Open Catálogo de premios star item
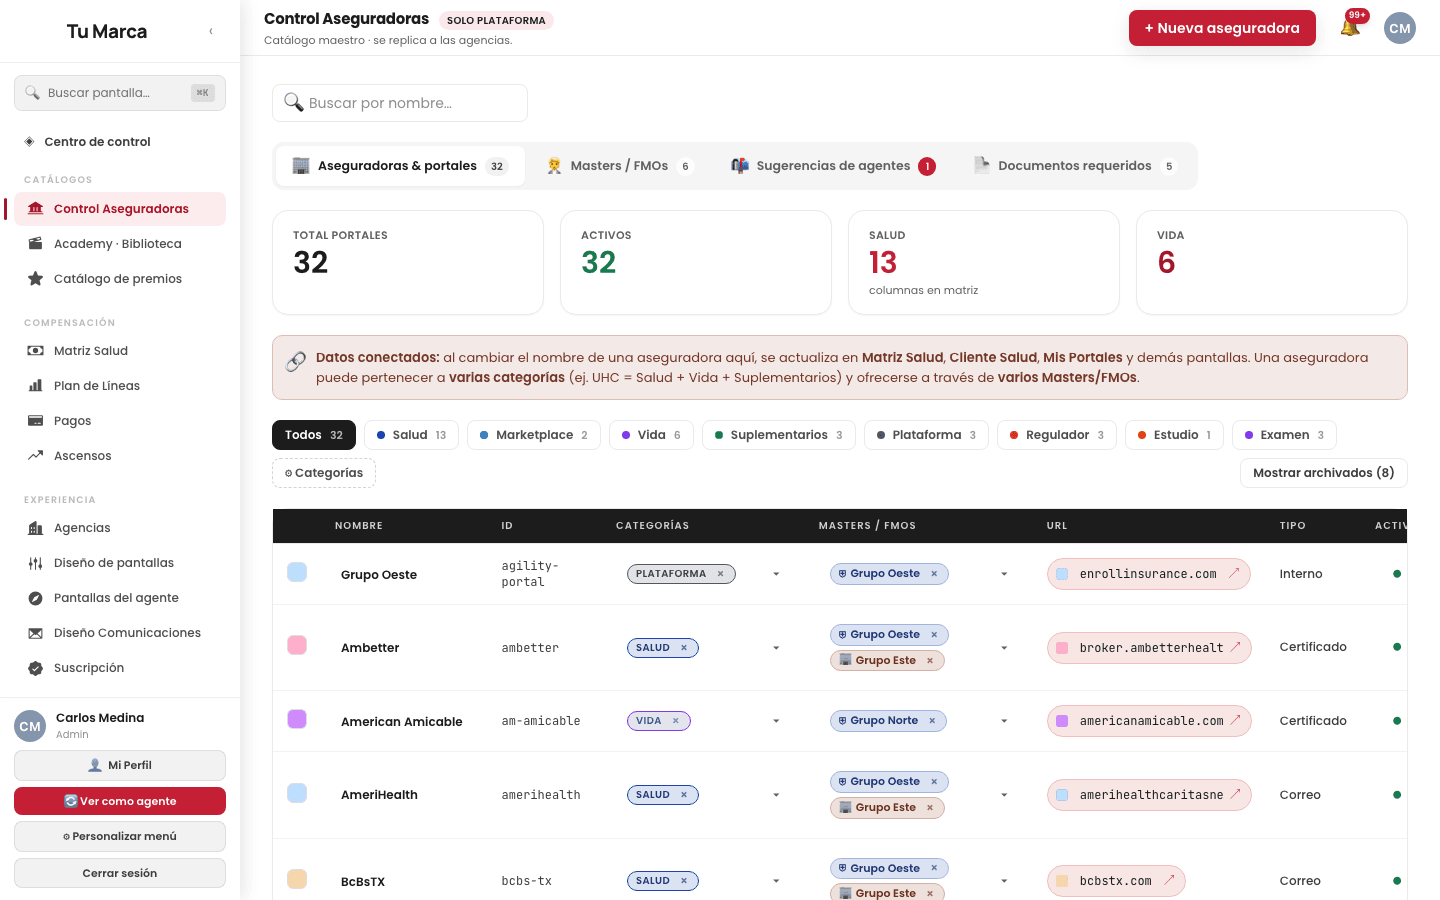1440x900 pixels. 120,279
